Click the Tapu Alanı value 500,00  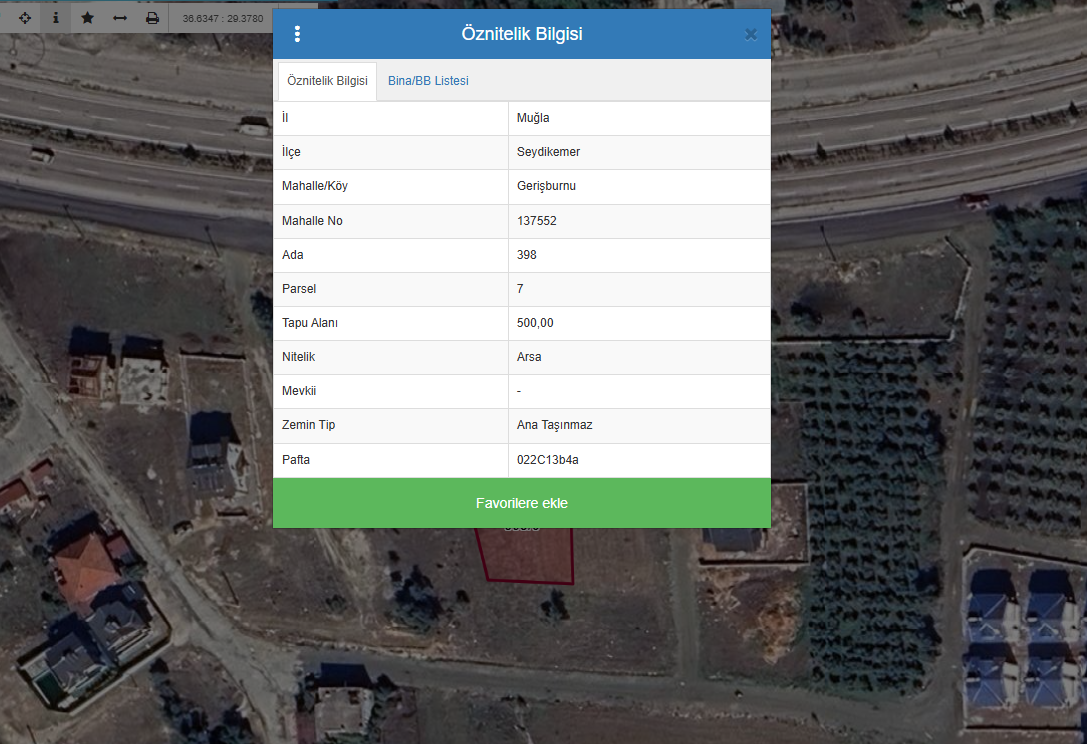click(x=535, y=323)
